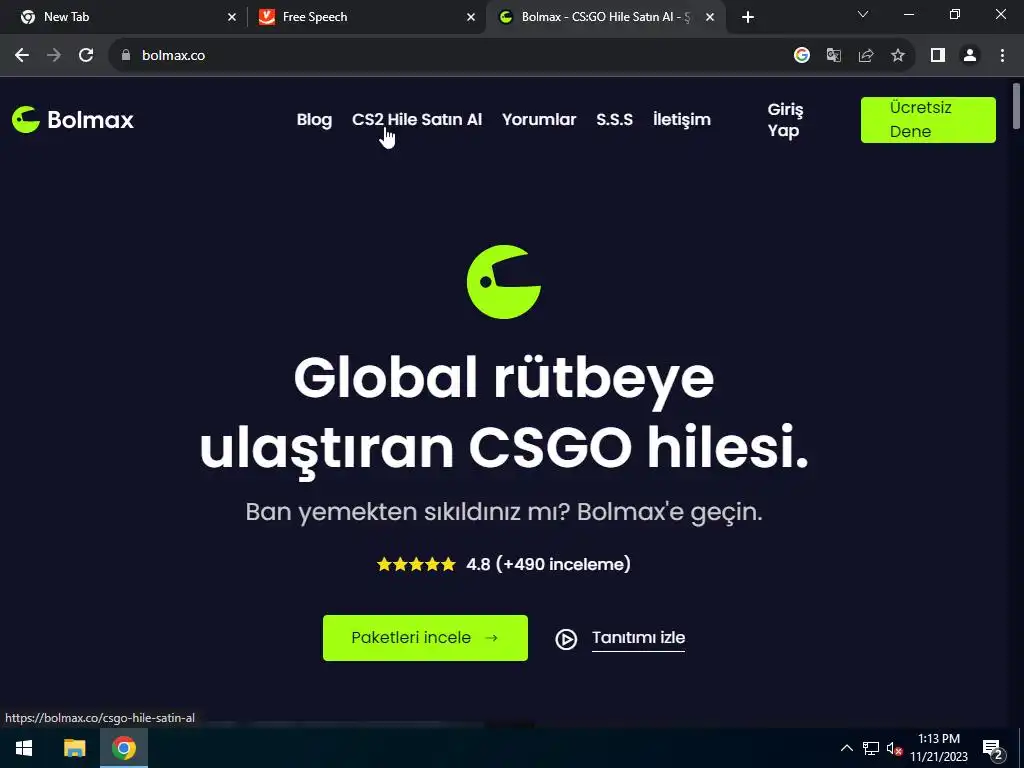Click the network icon in system tray
Screen dimensions: 1024x768
coord(871,748)
